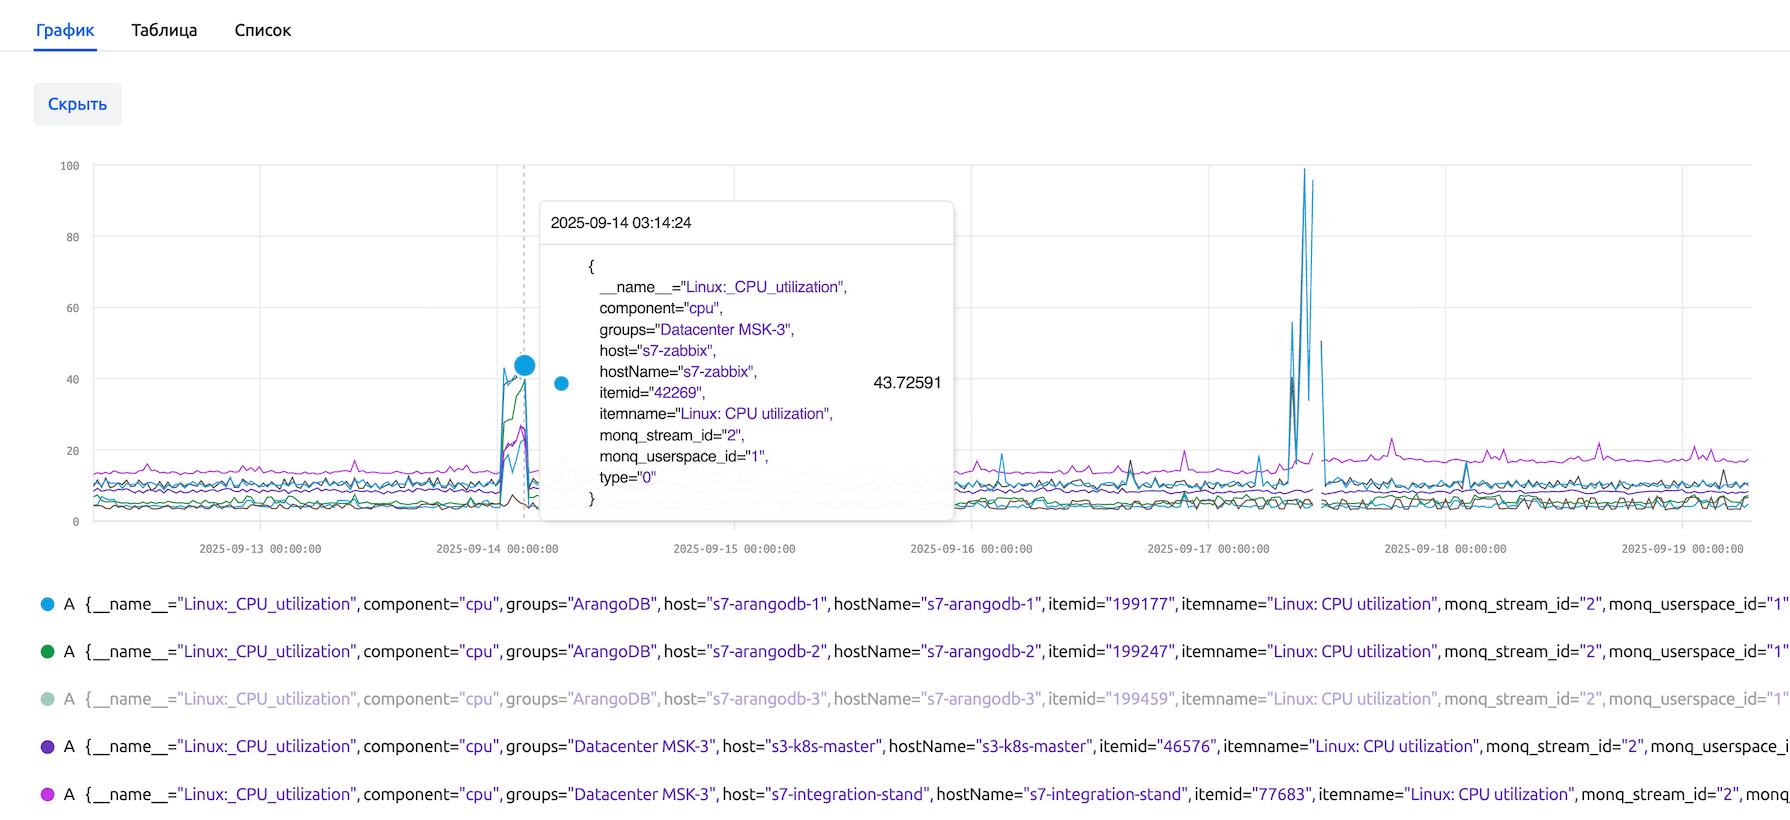Toggle s7-arangodb-2 legend entry visibility
1790x820 pixels.
(600, 652)
